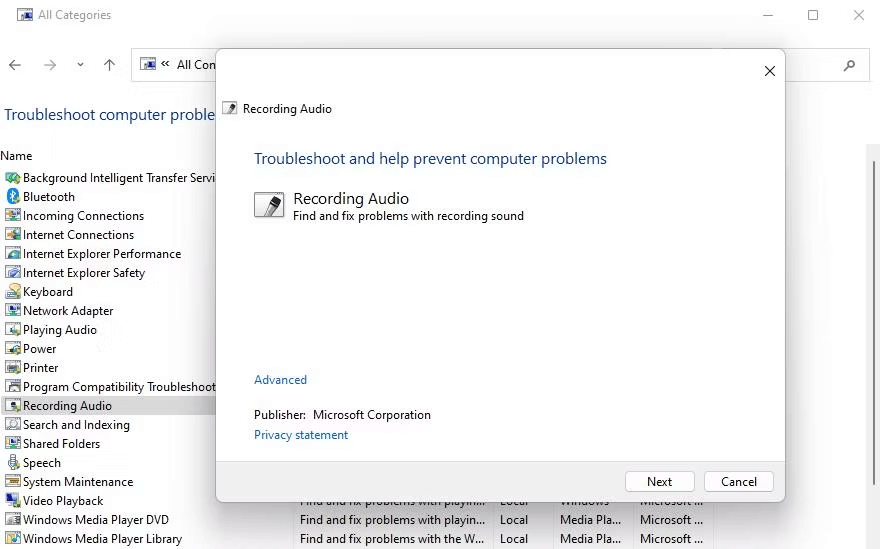Click the Bluetooth troubleshooter icon

click(13, 197)
